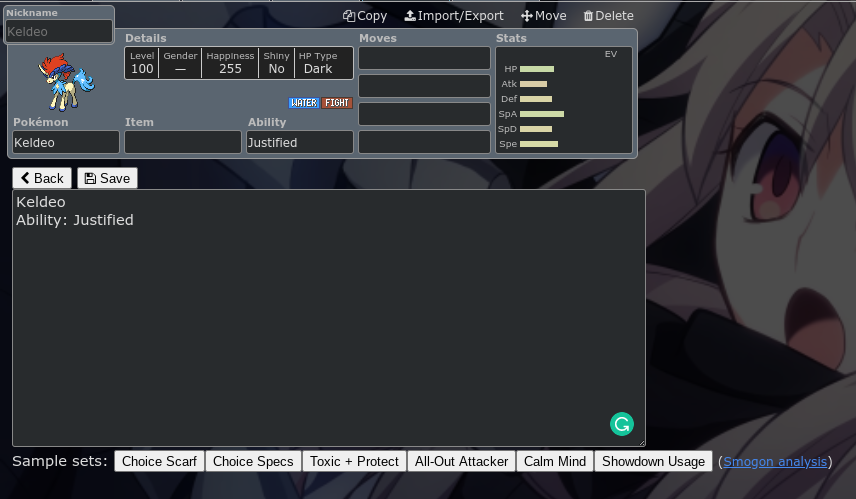Click the 'Keldeo' line in text area
856x499 pixels.
click(x=41, y=202)
